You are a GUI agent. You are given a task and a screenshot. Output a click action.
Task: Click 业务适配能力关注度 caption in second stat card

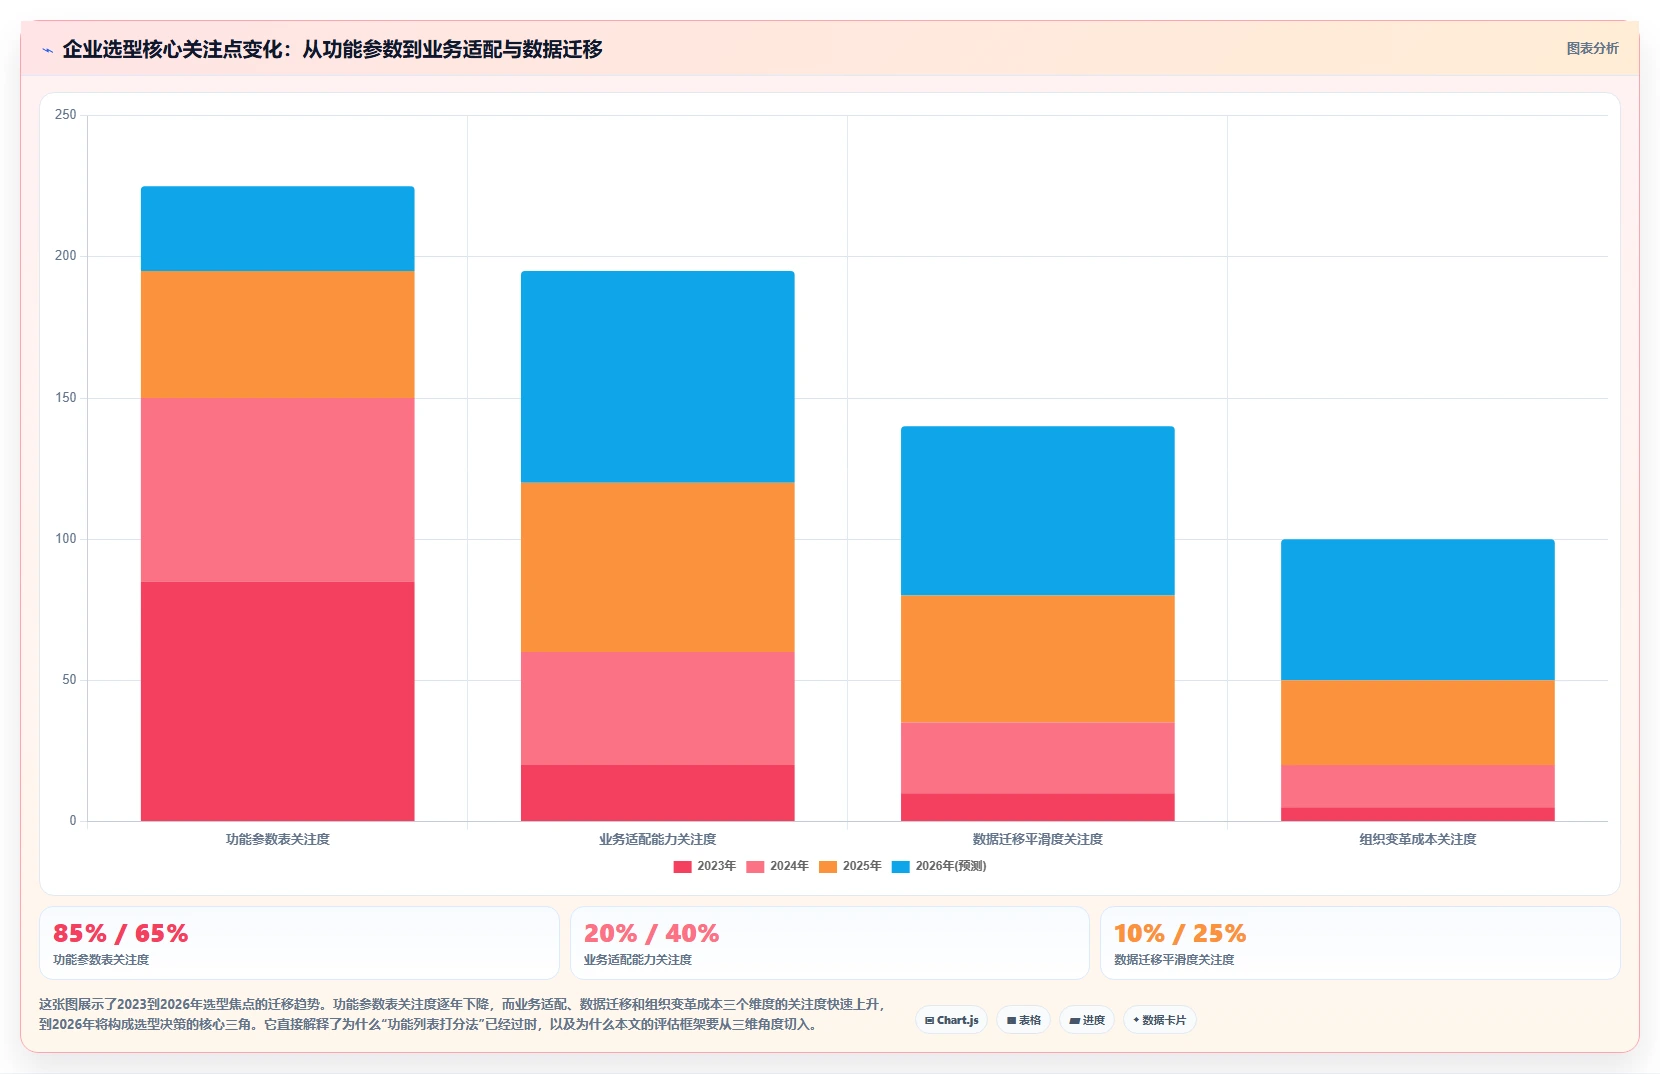[x=638, y=960]
